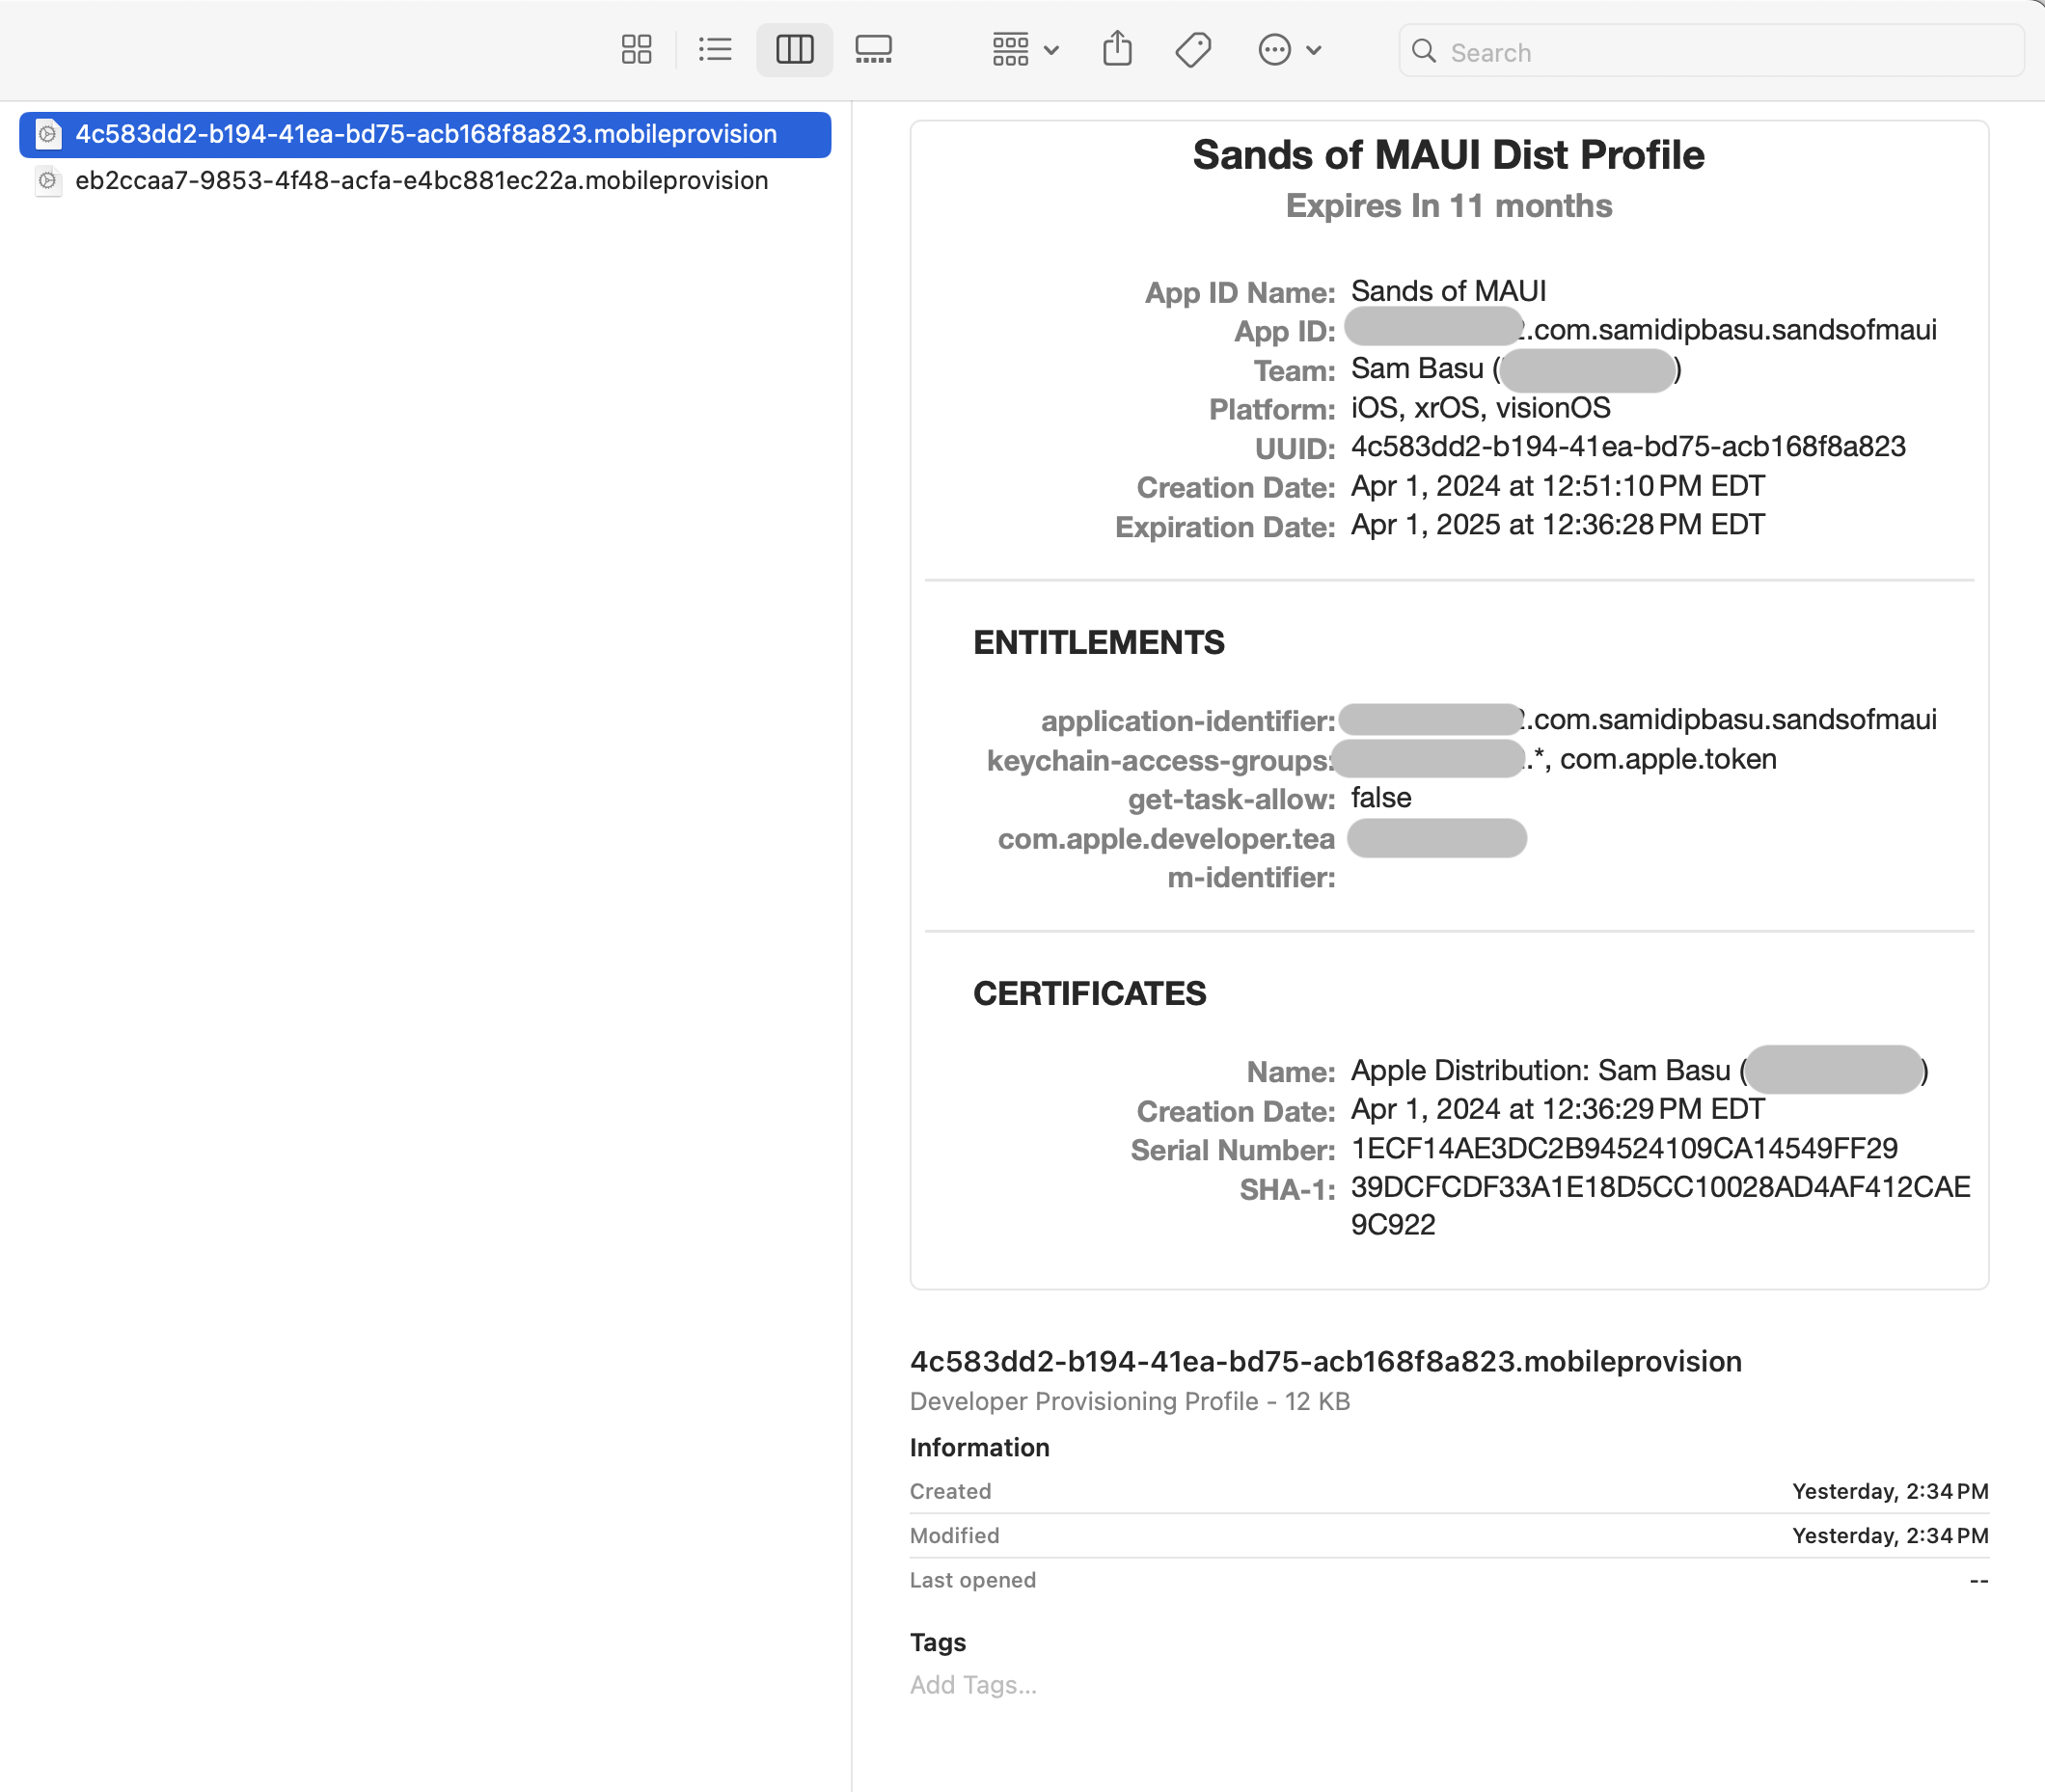The width and height of the screenshot is (2045, 1792).
Task: Click the get-task-allow value 'false'
Action: coord(1381,798)
